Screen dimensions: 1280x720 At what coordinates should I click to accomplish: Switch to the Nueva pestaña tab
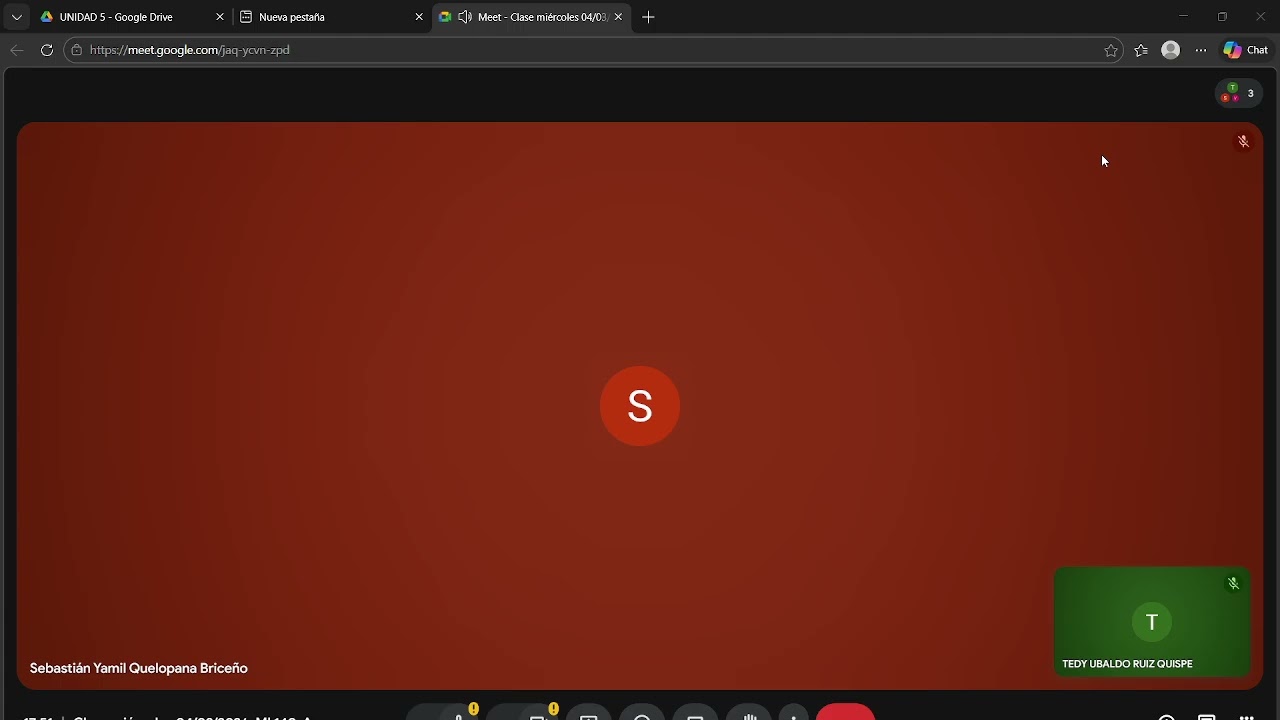pos(332,17)
